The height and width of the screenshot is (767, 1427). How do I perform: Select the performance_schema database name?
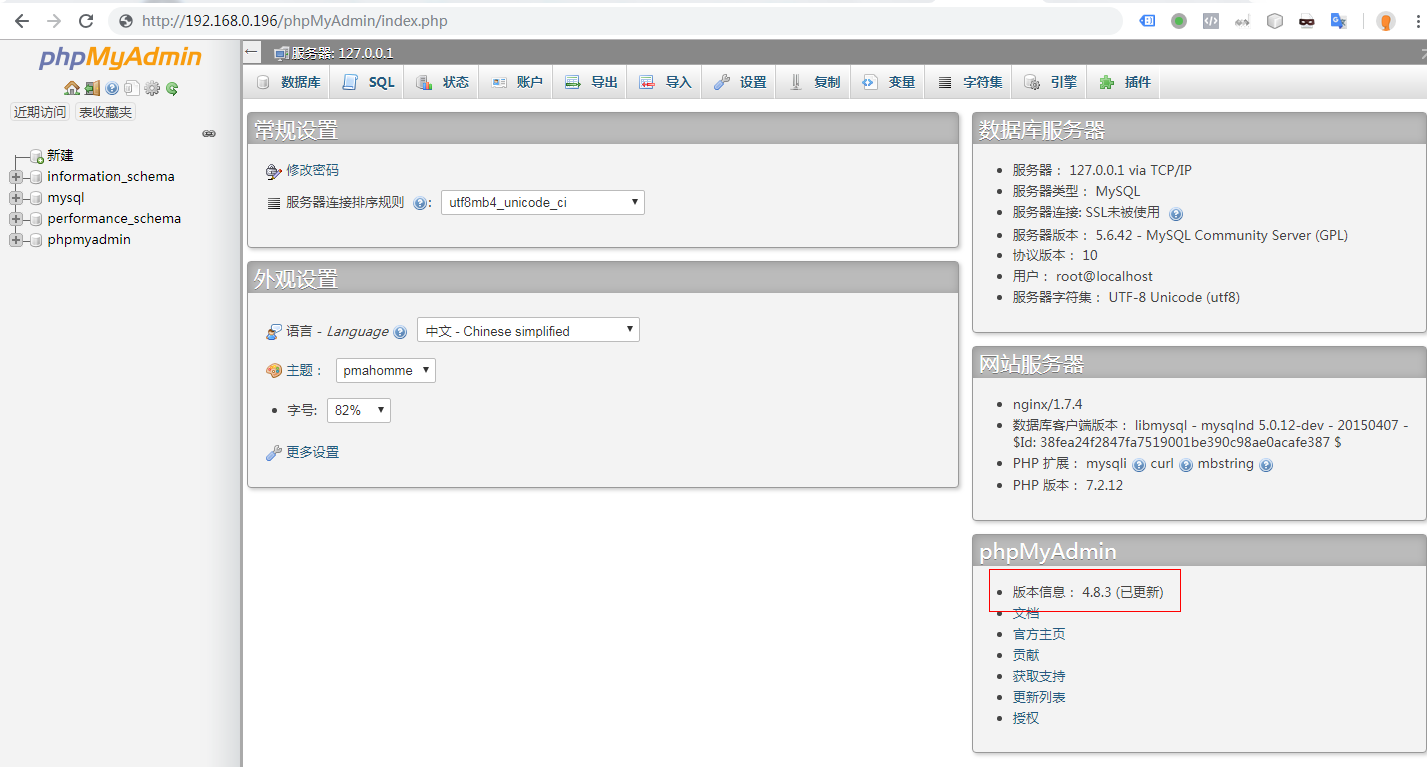point(114,219)
